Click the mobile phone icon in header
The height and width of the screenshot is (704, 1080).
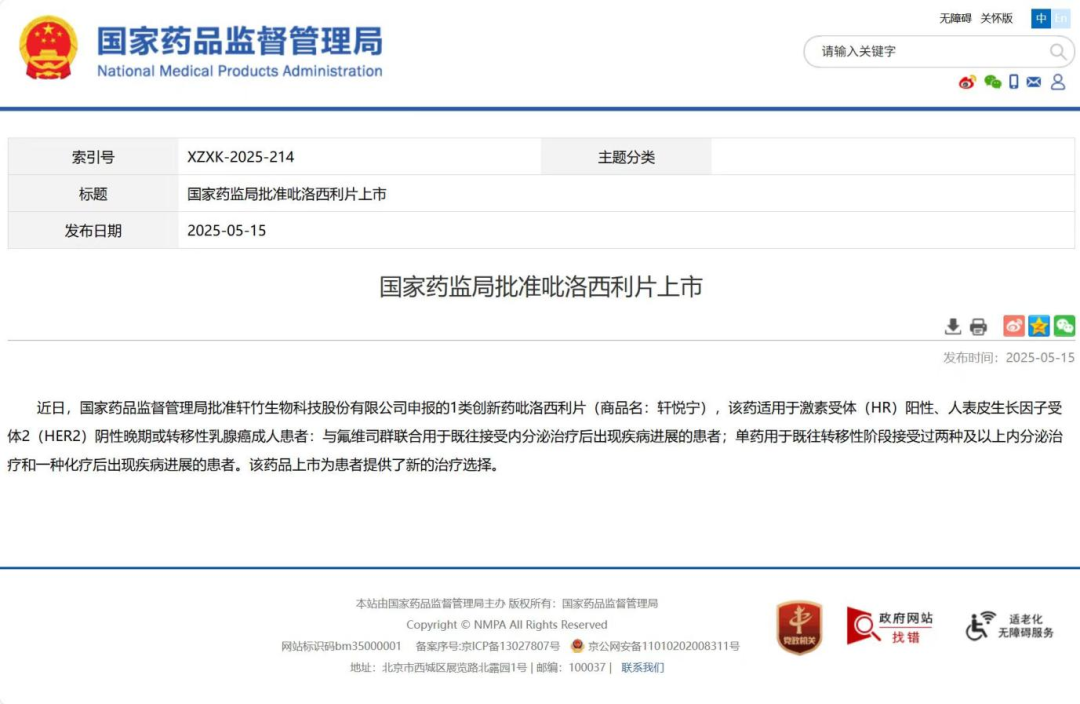1014,82
